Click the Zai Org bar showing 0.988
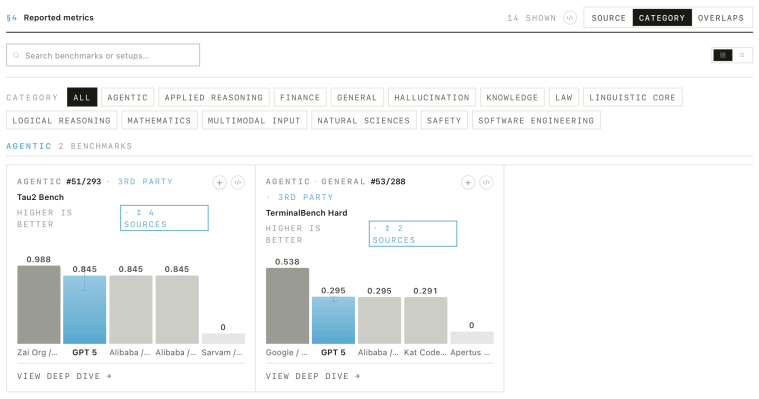 (39, 305)
